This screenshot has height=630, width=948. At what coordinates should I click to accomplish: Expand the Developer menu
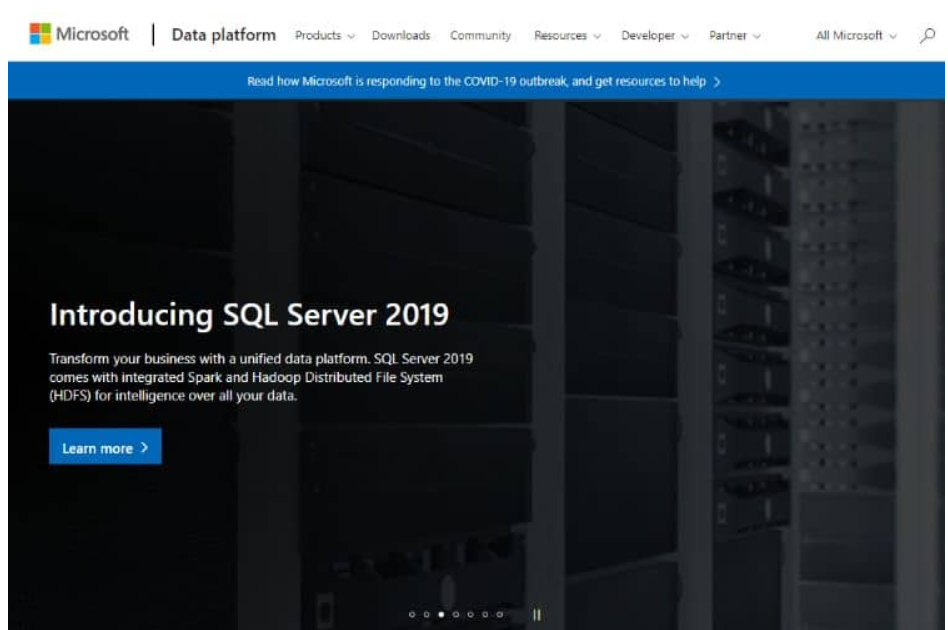655,36
